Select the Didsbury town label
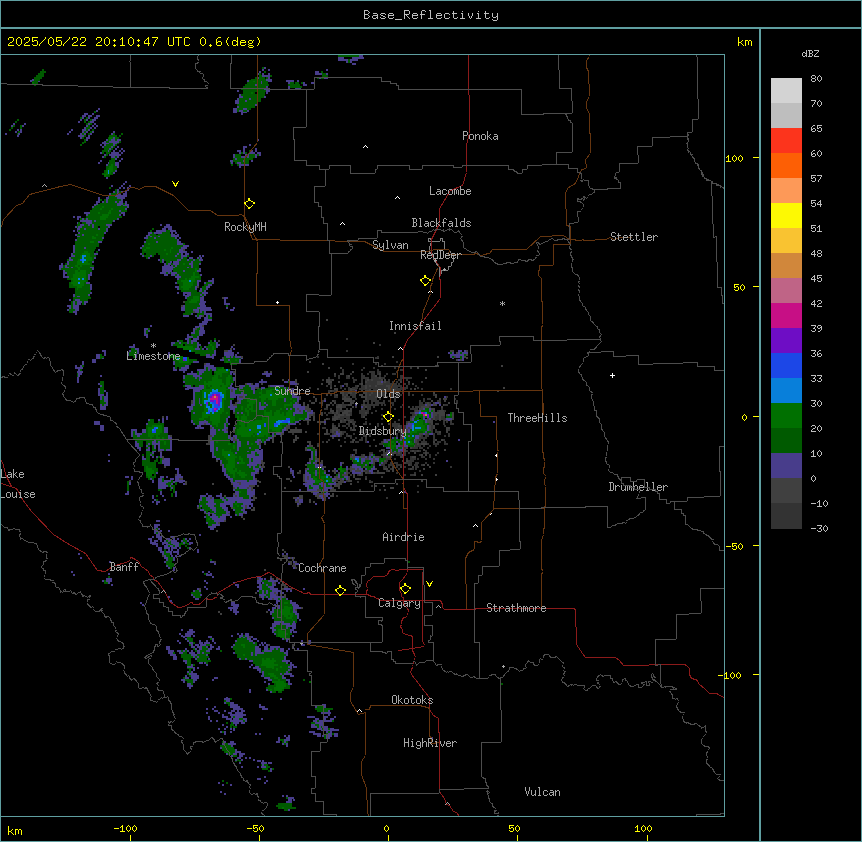This screenshot has height=842, width=862. click(382, 431)
